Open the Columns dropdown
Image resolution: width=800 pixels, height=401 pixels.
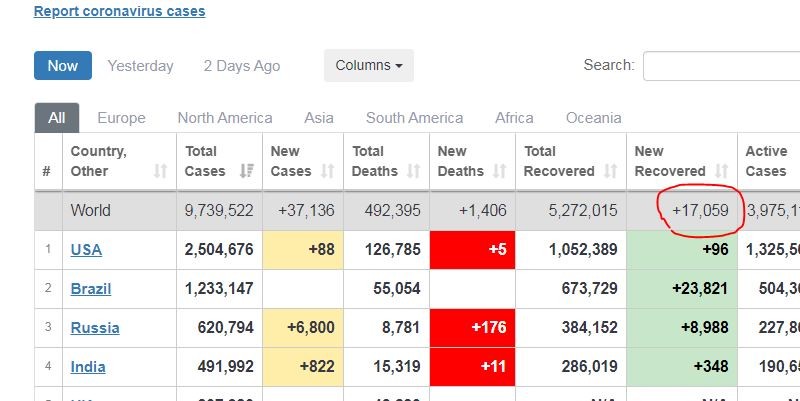point(368,66)
